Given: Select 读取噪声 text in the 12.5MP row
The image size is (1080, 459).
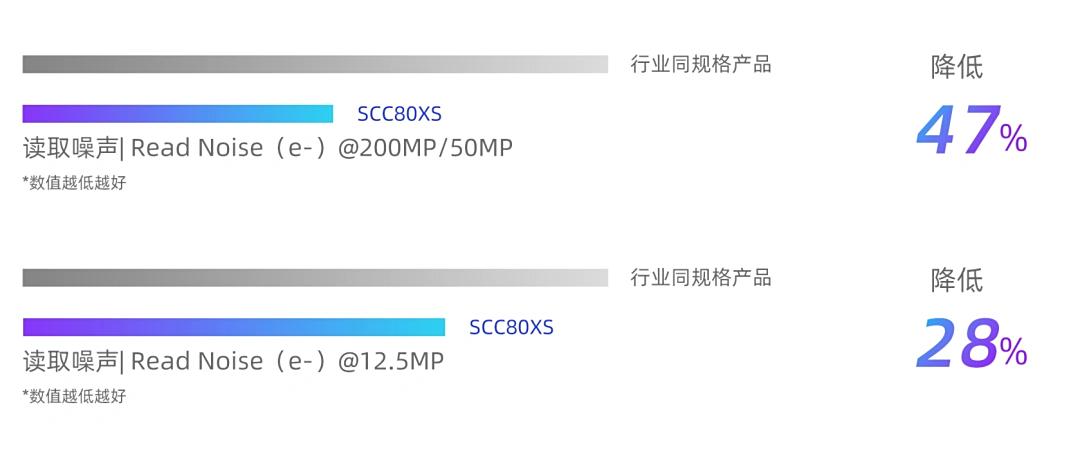Looking at the screenshot, I should [70, 361].
